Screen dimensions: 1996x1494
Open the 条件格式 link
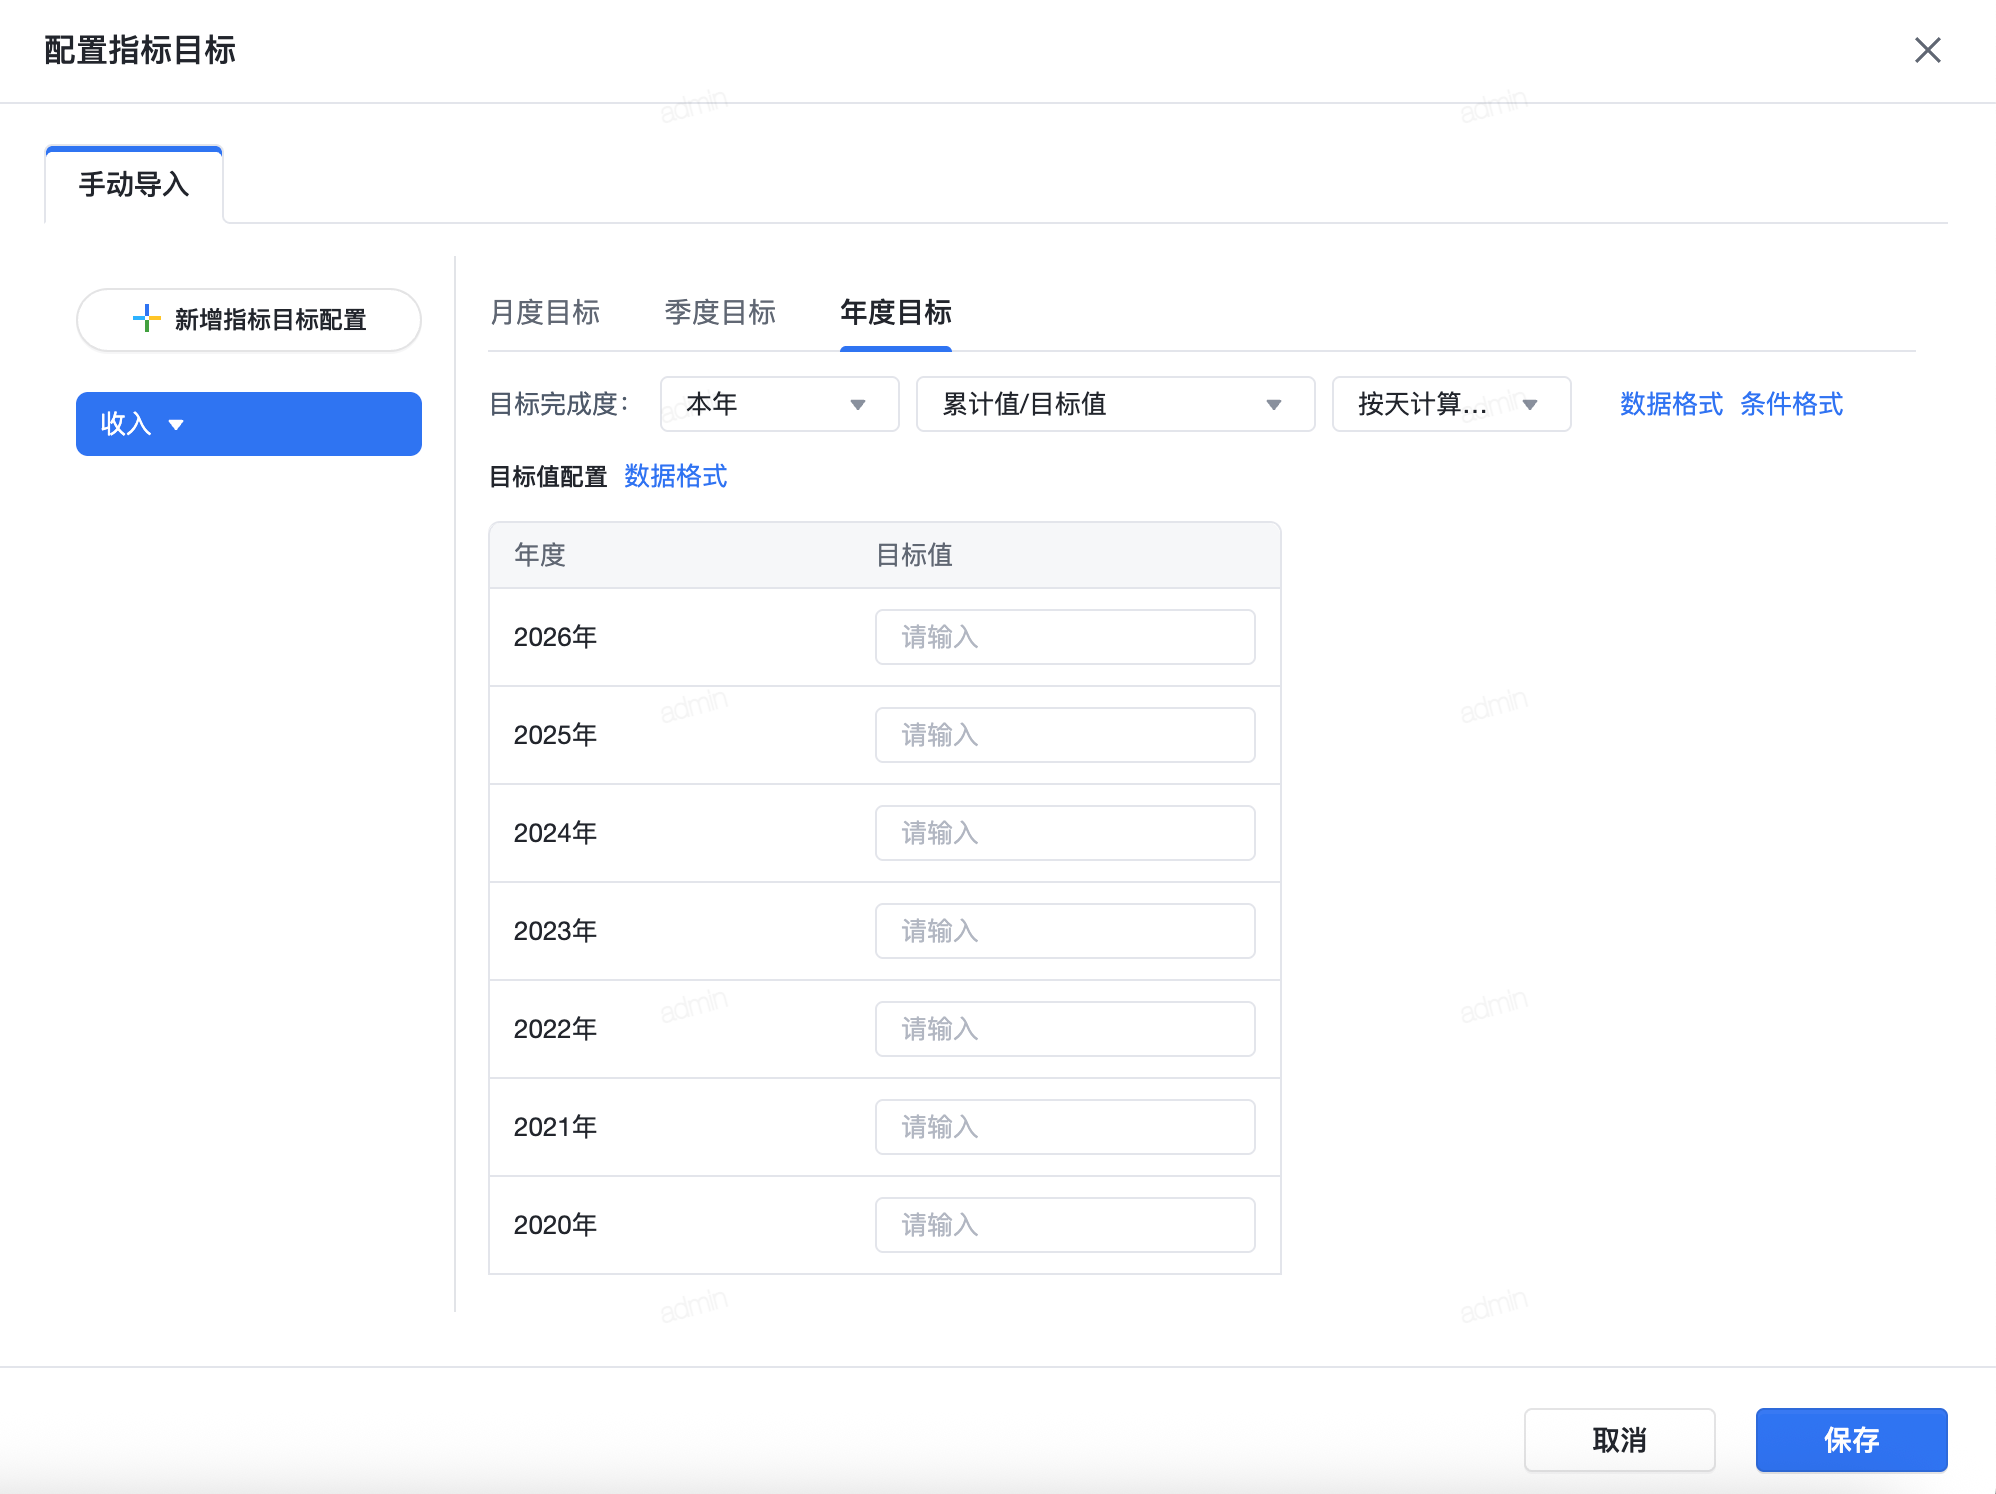tap(1791, 404)
